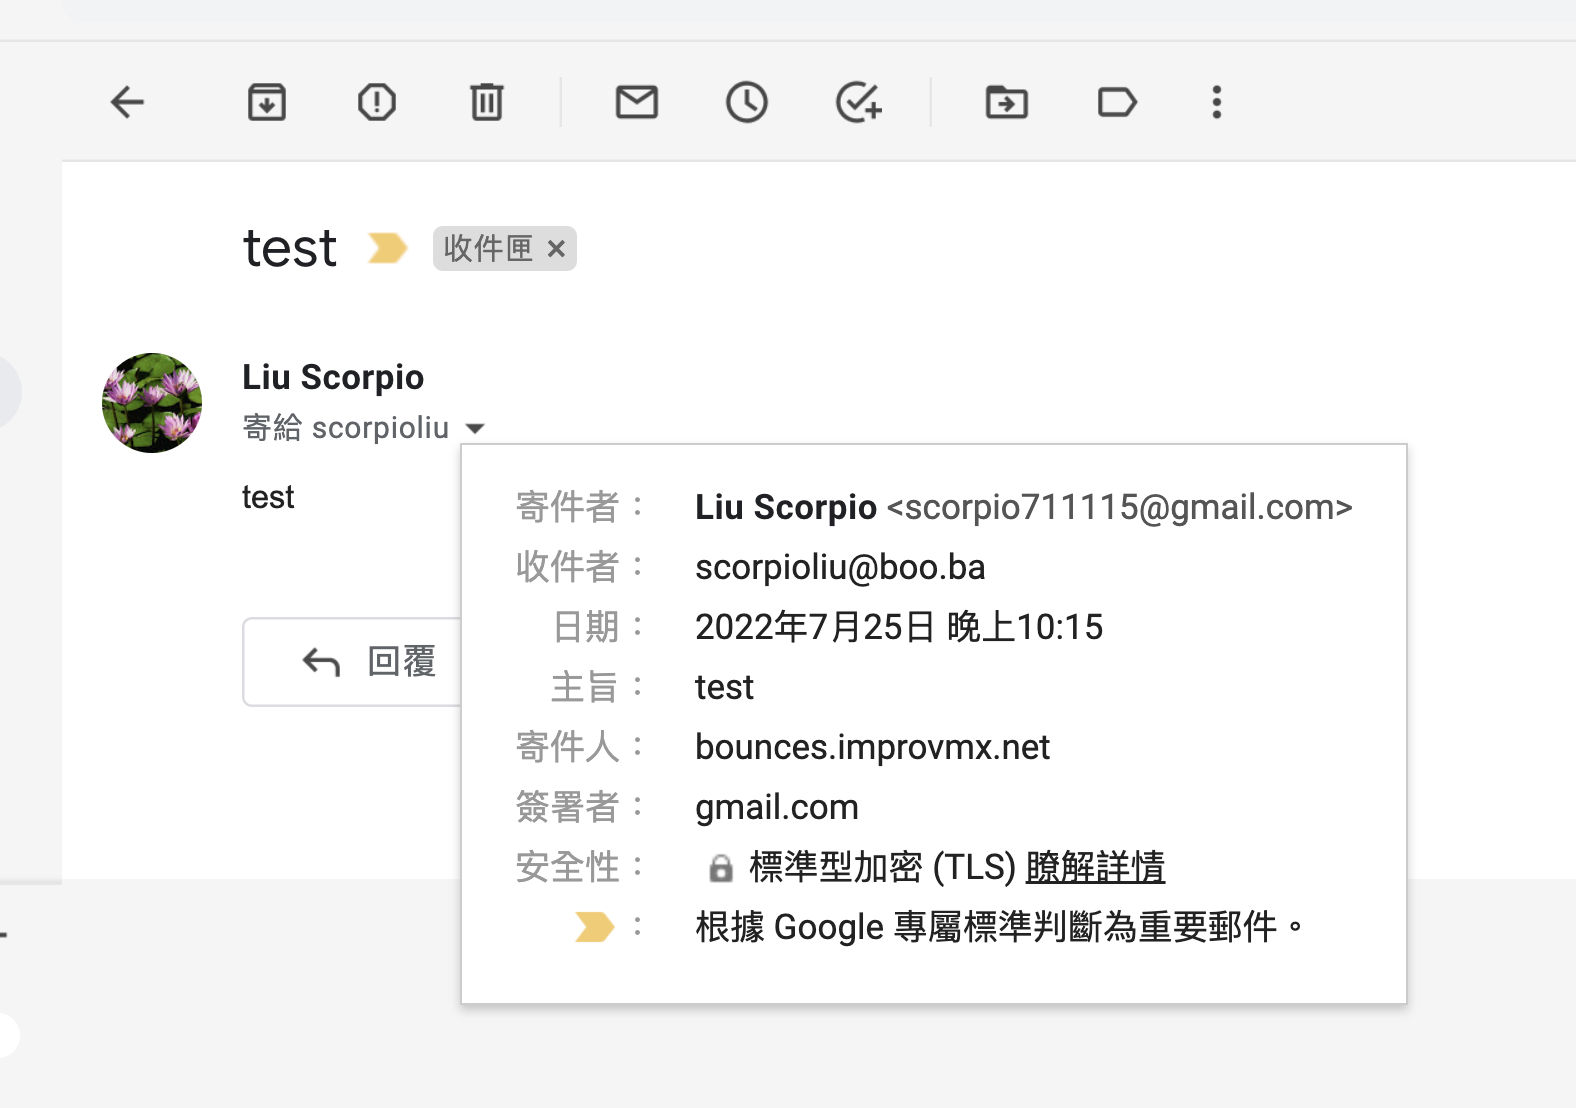The image size is (1576, 1108).
Task: Click the sender name Liu Scorpio
Action: 333,377
